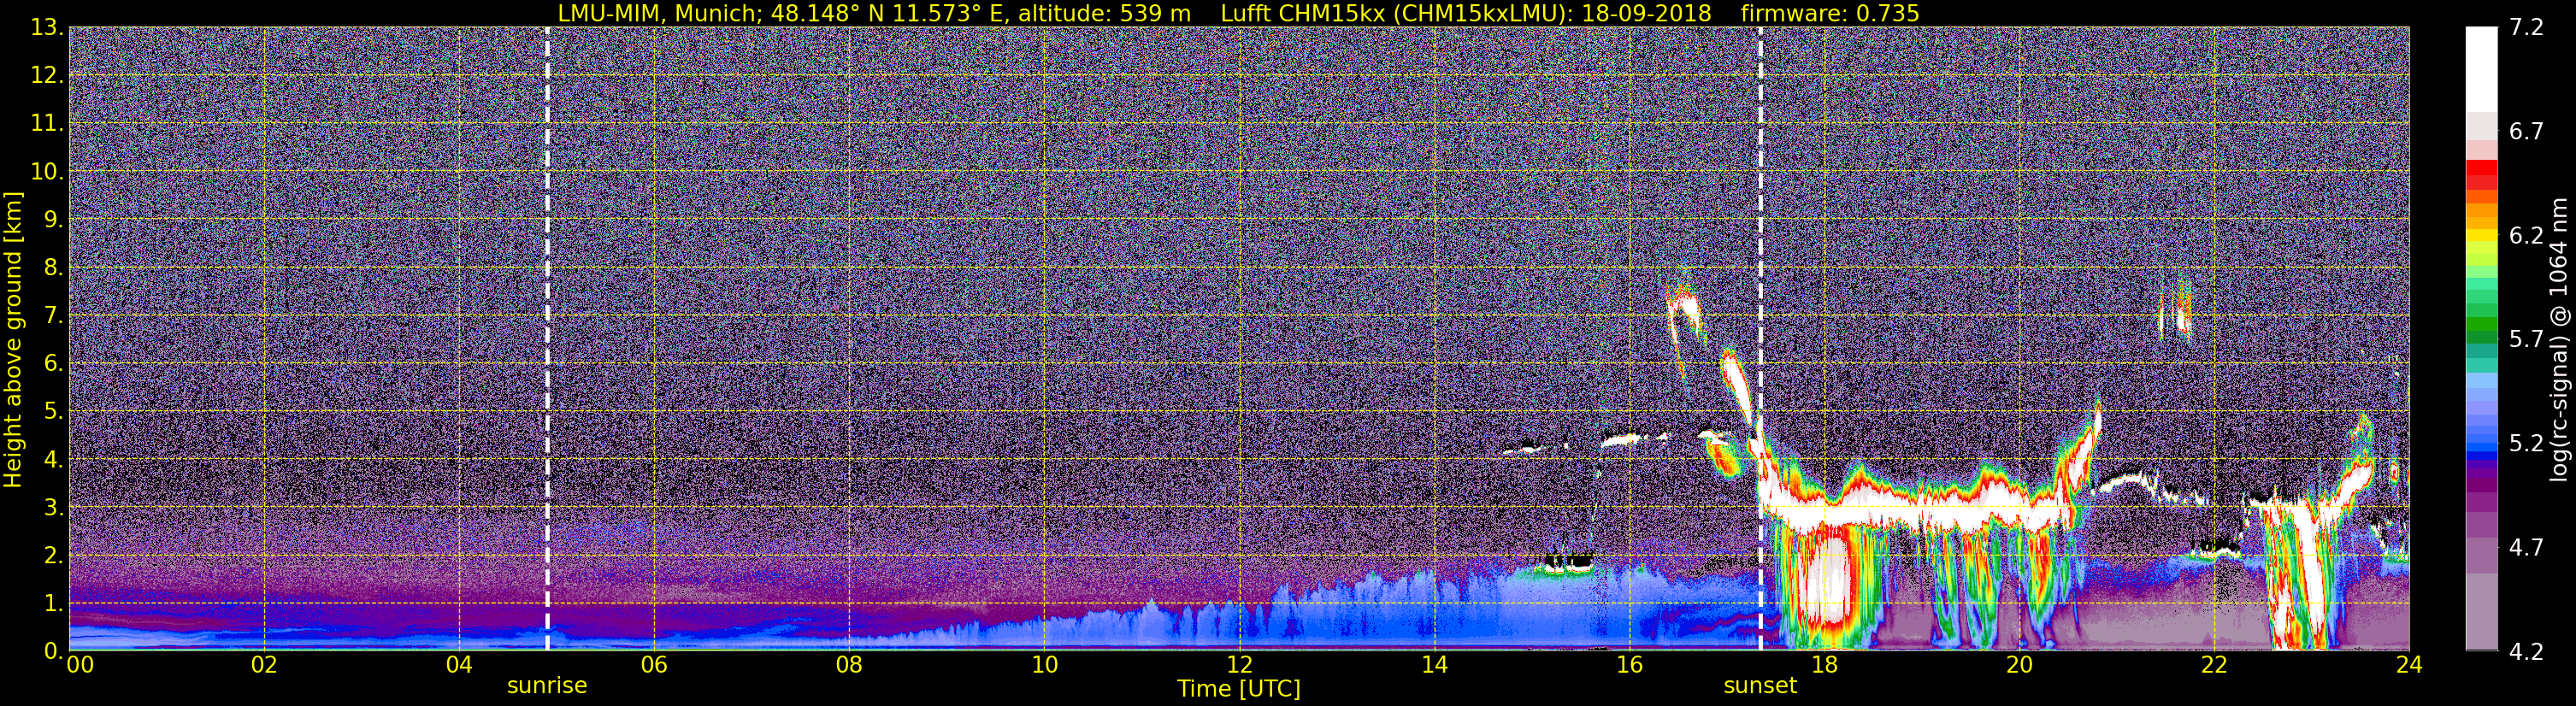Click the time axis tick label '02'
This screenshot has height=706, width=2576.
pyautogui.click(x=264, y=665)
